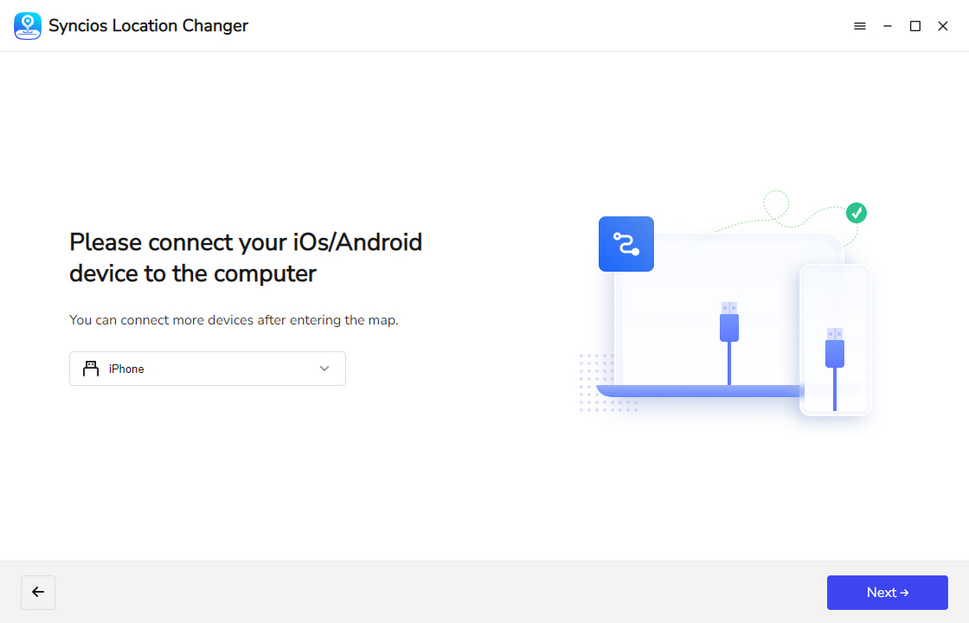Click the Syncios Location Changer logo icon
The image size is (969, 623).
coord(28,26)
